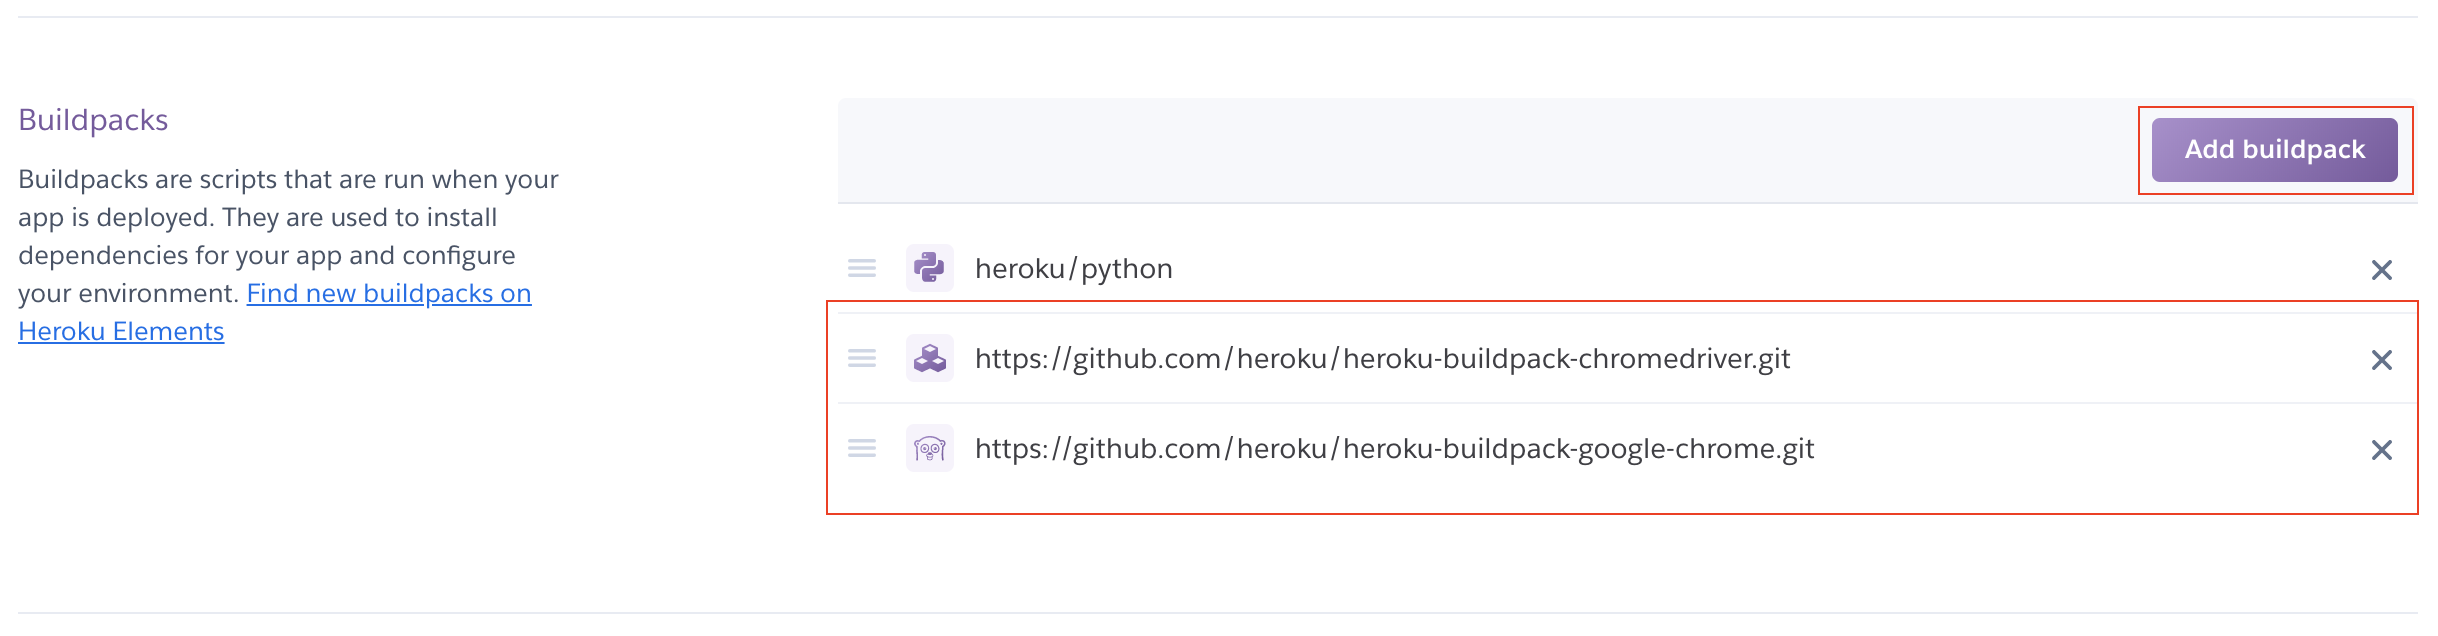Click the reorder handle beside google-chrome buildpack
The width and height of the screenshot is (2438, 636).
click(x=862, y=448)
